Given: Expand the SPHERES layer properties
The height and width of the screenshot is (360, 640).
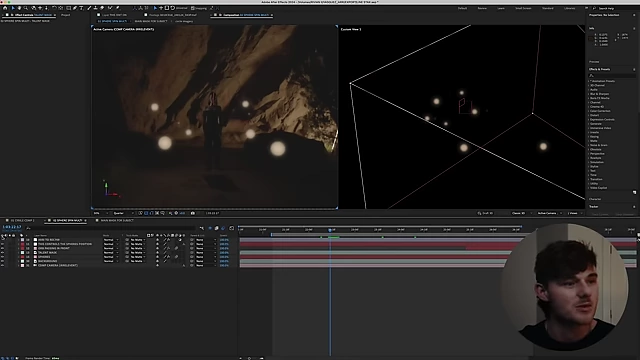Looking at the screenshot, I should point(18,257).
